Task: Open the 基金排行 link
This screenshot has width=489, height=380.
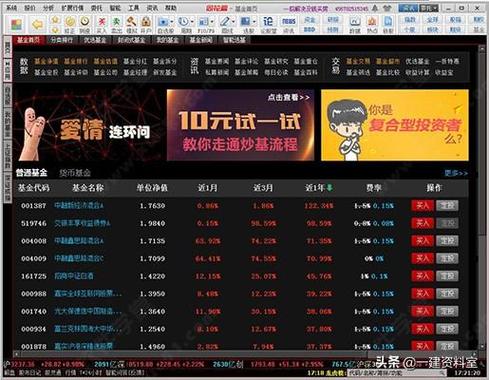Action: (x=76, y=62)
